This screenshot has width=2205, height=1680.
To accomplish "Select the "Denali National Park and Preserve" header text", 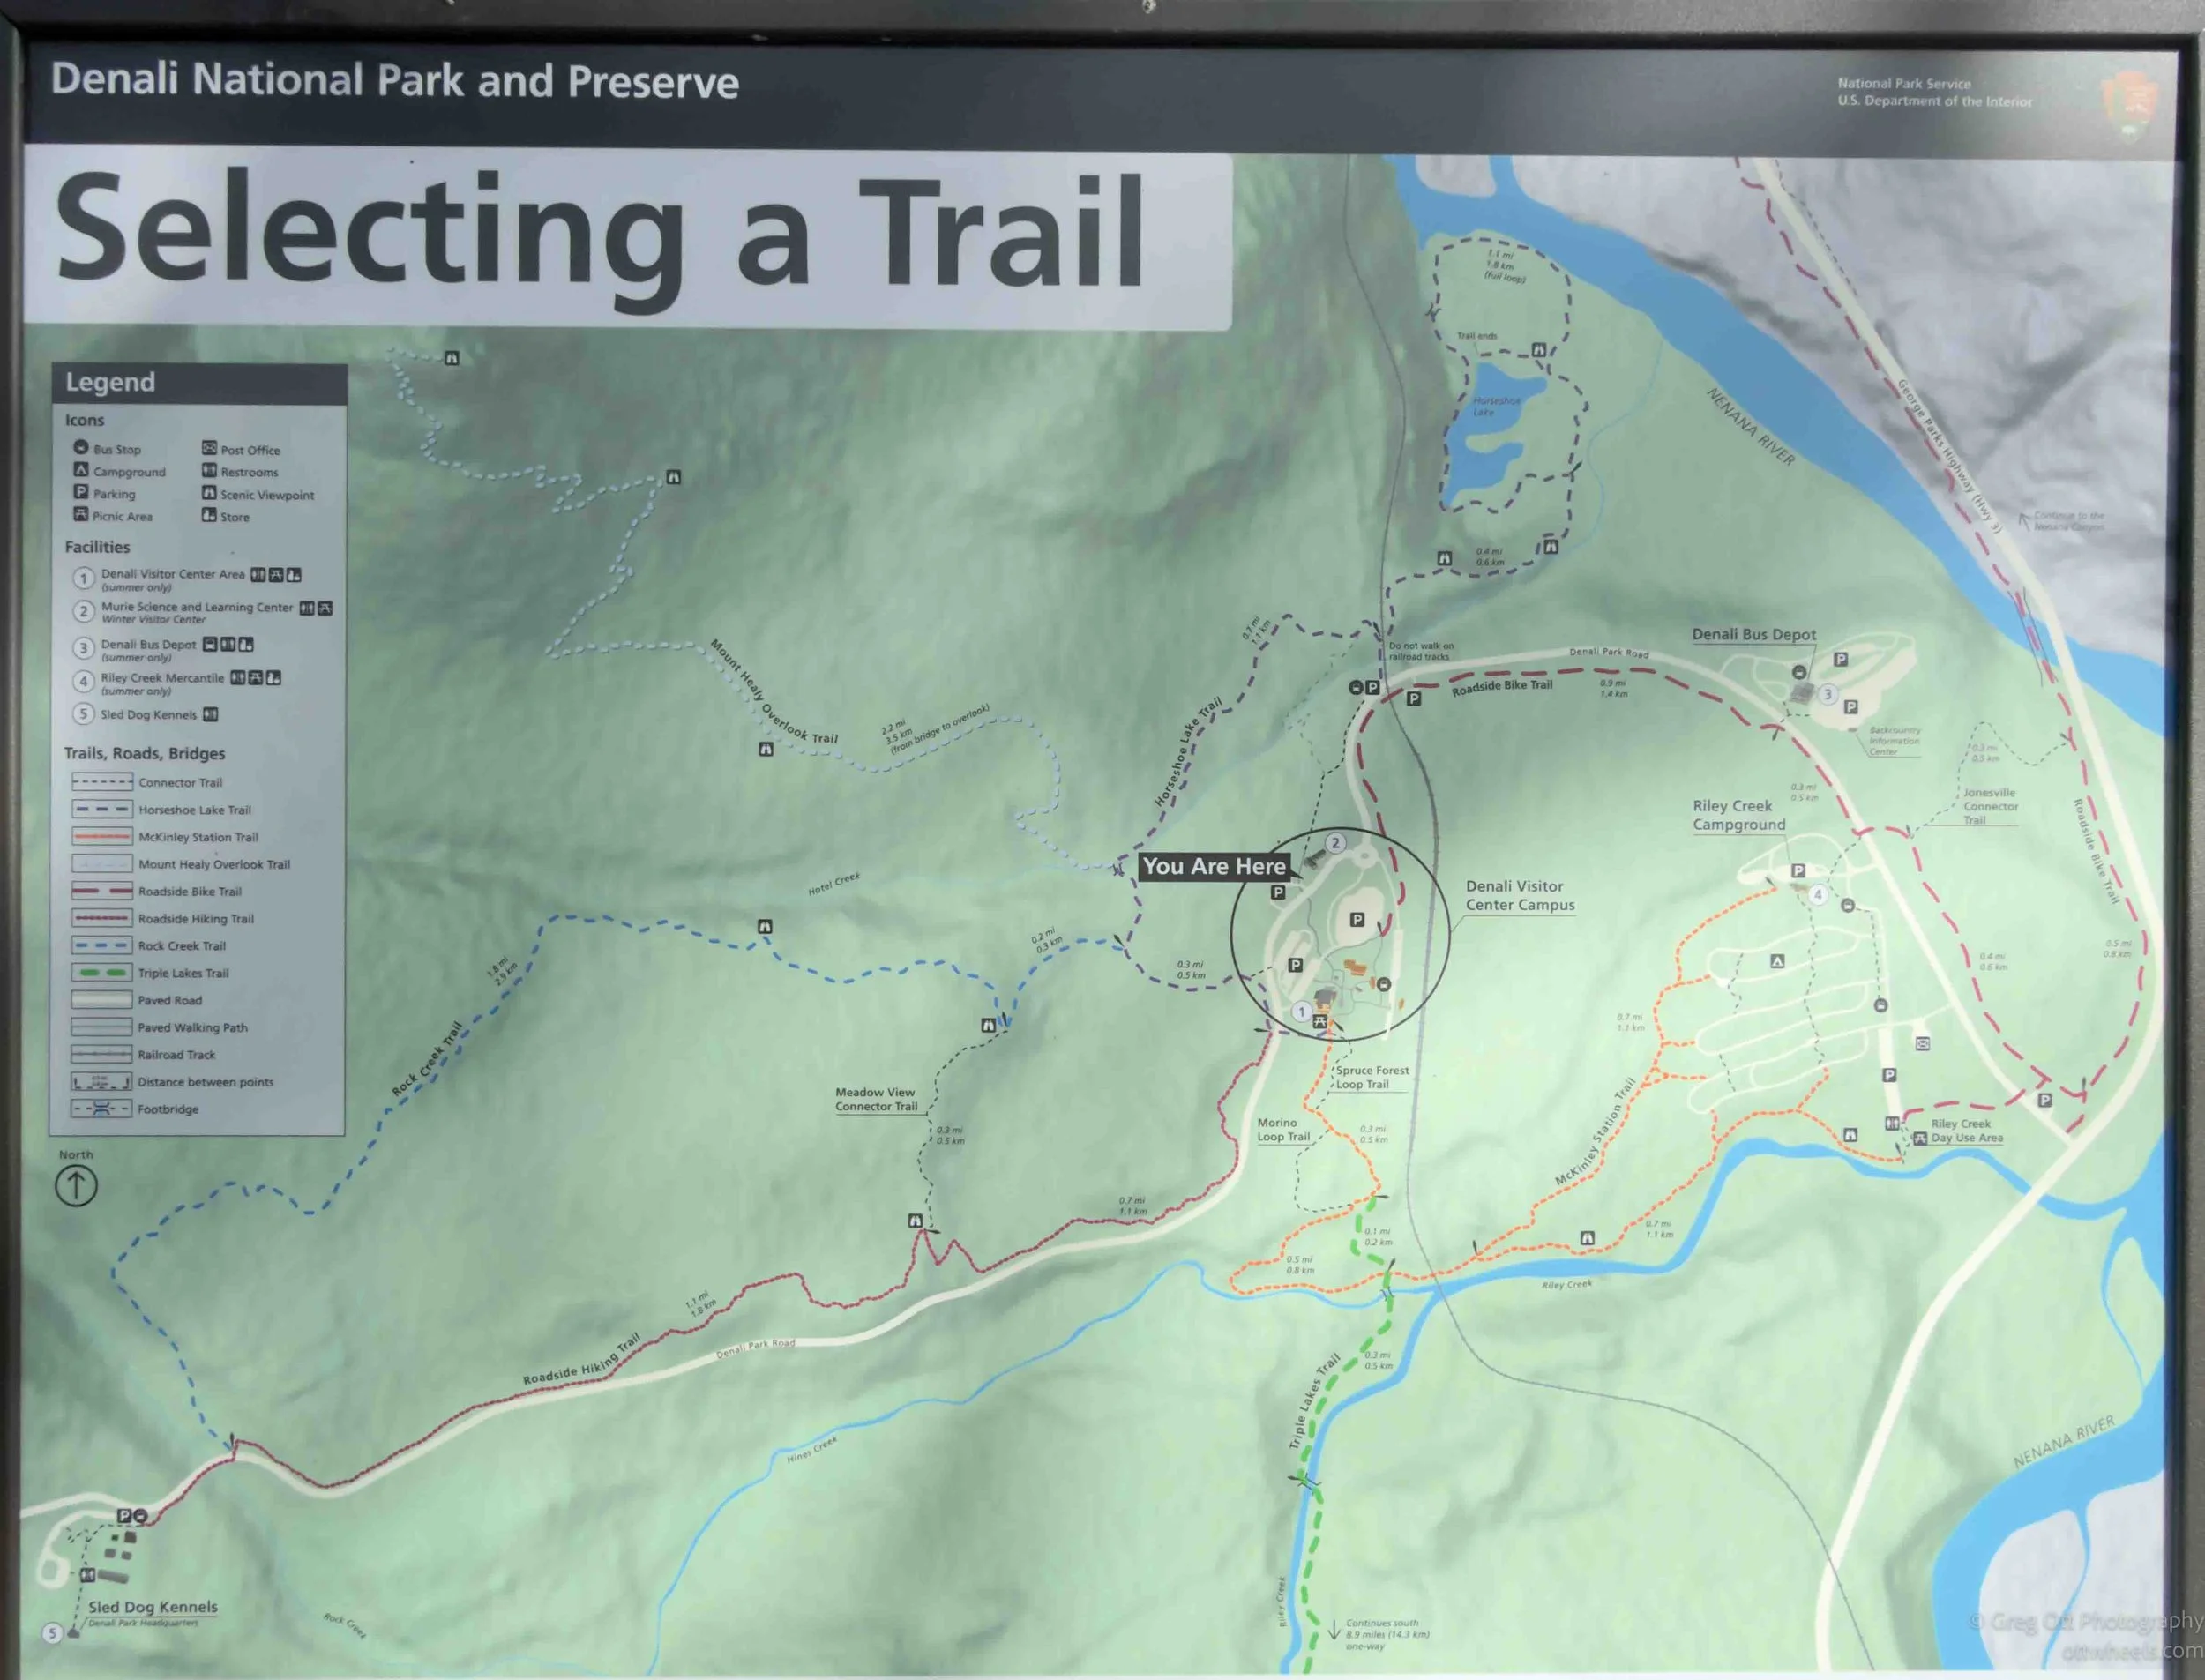I will pyautogui.click(x=395, y=81).
